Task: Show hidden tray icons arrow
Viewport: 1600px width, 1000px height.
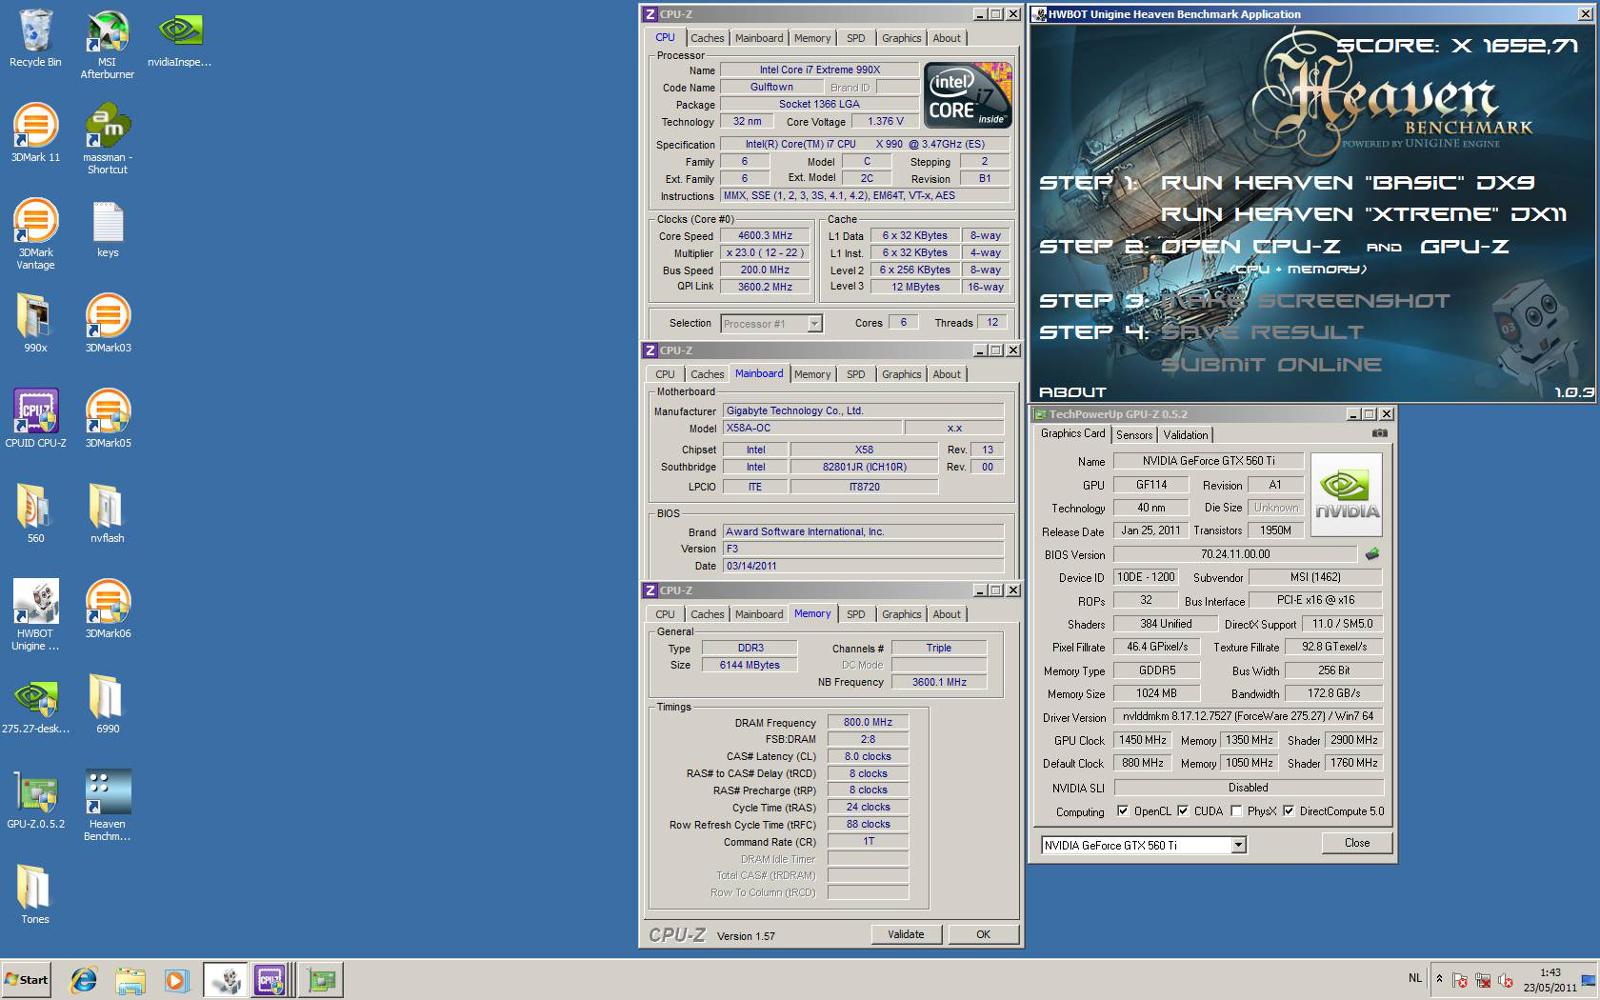Action: click(x=1439, y=979)
